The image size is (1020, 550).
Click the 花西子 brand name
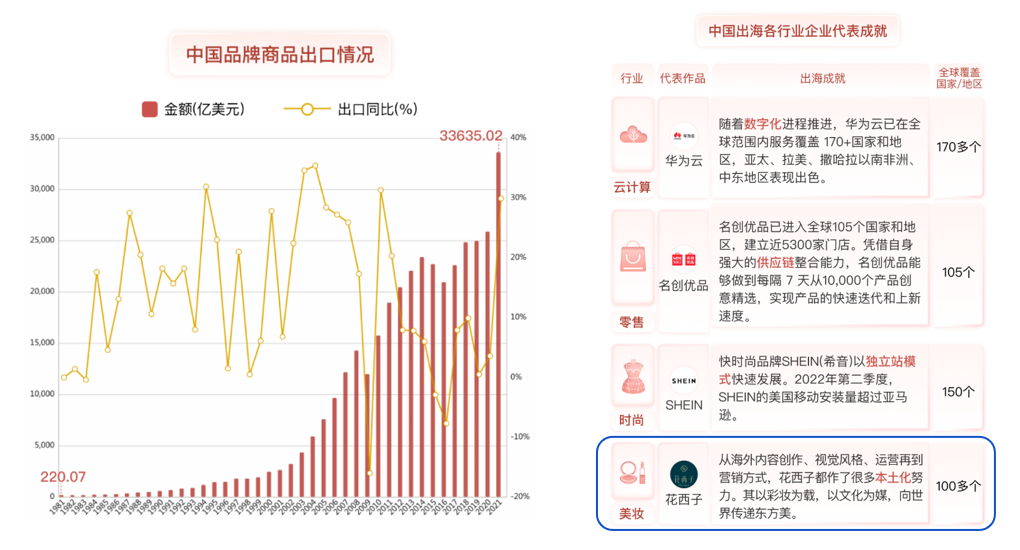684,500
